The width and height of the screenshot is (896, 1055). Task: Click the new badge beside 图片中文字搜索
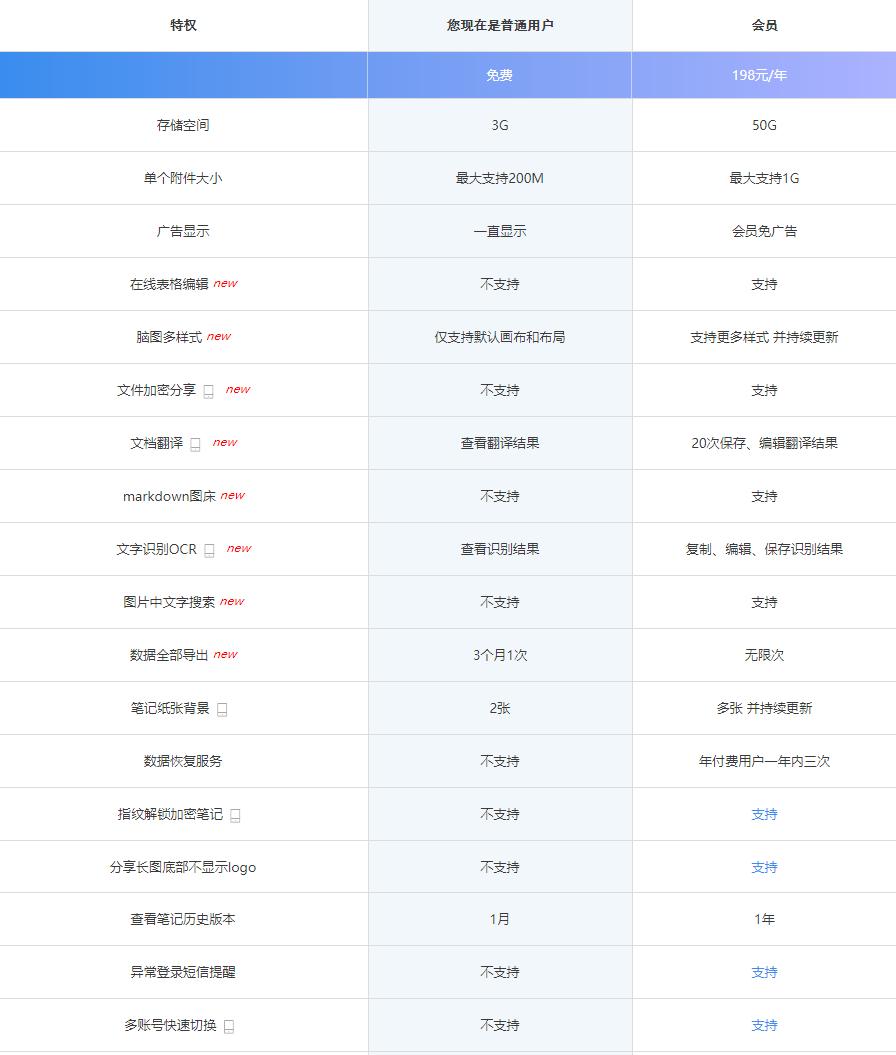(231, 601)
